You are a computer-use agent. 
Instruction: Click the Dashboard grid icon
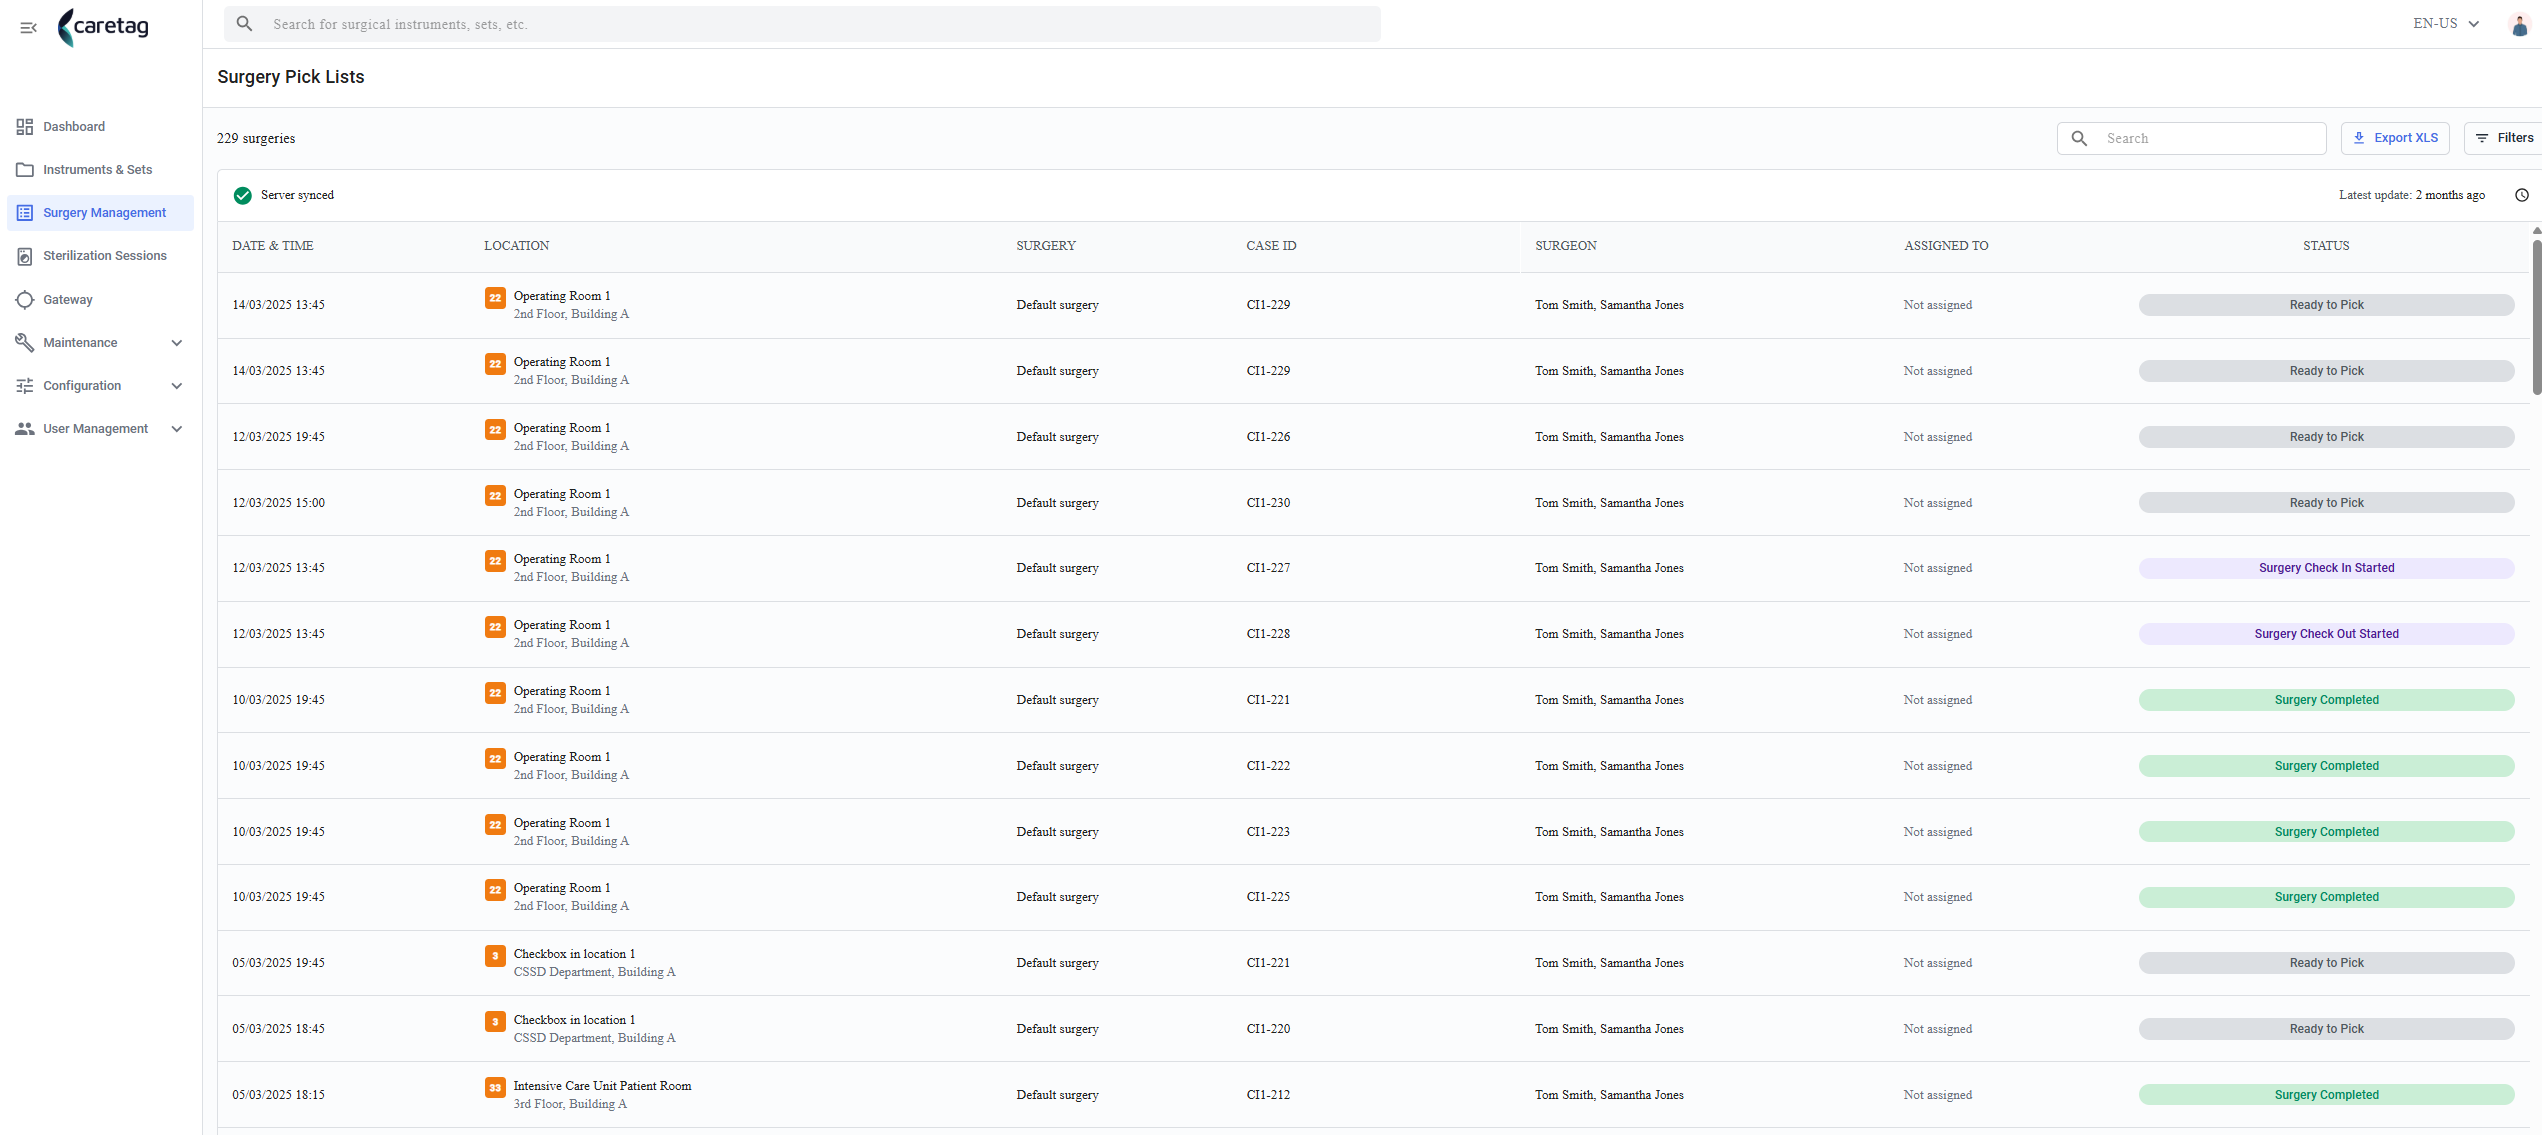click(x=25, y=126)
